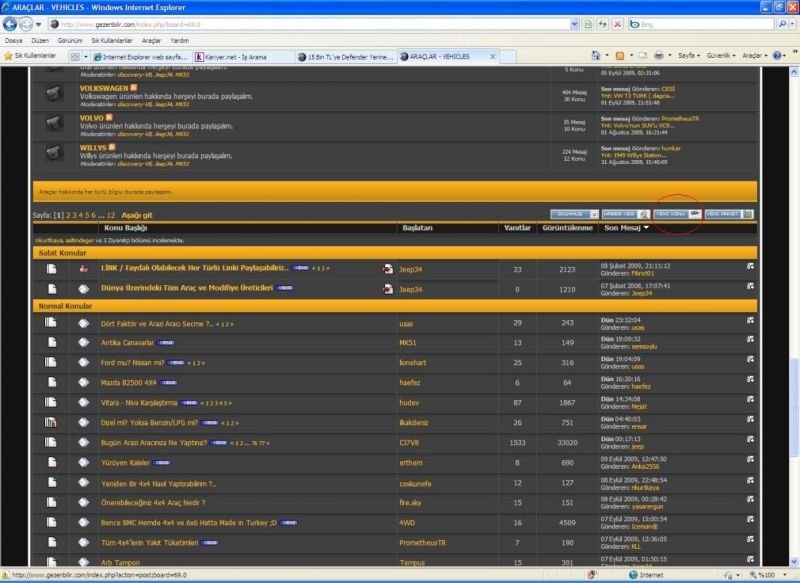Viewport: 800px width, 583px height.
Task: Open the Dosya menu
Action: 14,40
